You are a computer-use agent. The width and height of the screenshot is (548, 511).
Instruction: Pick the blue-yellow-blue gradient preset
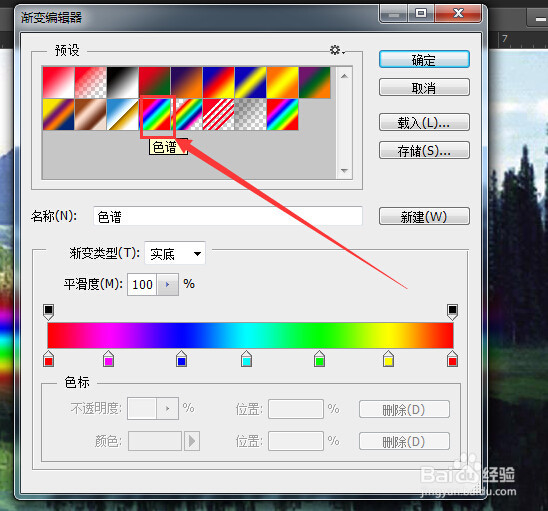click(x=250, y=82)
